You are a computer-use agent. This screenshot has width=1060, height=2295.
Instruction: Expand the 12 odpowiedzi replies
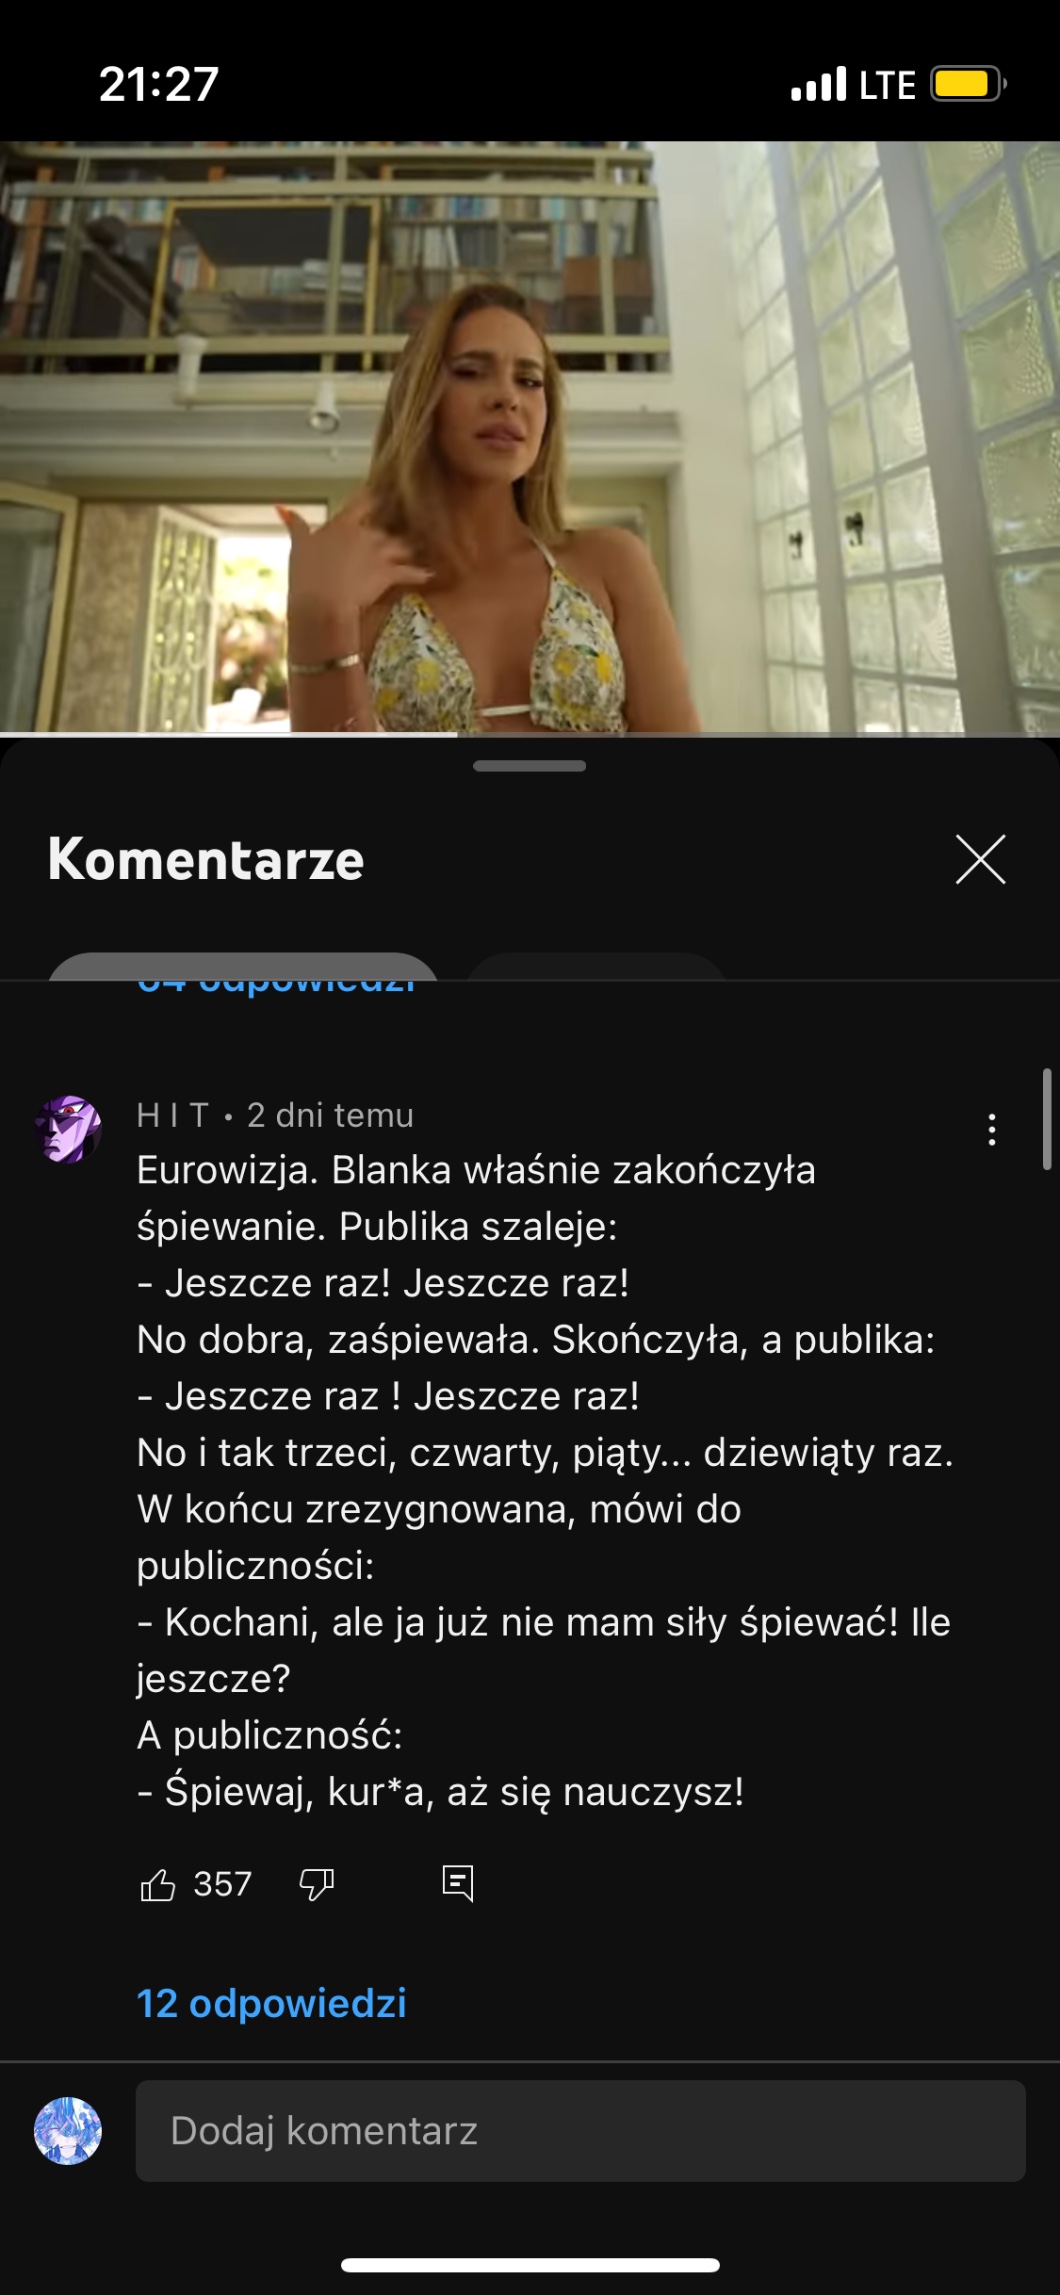(x=272, y=2003)
